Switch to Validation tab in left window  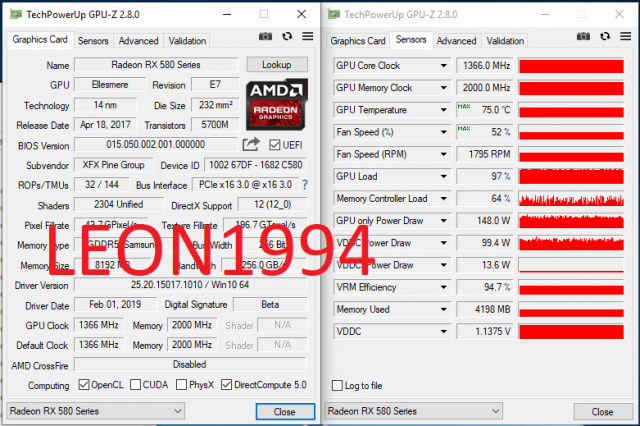coord(187,41)
